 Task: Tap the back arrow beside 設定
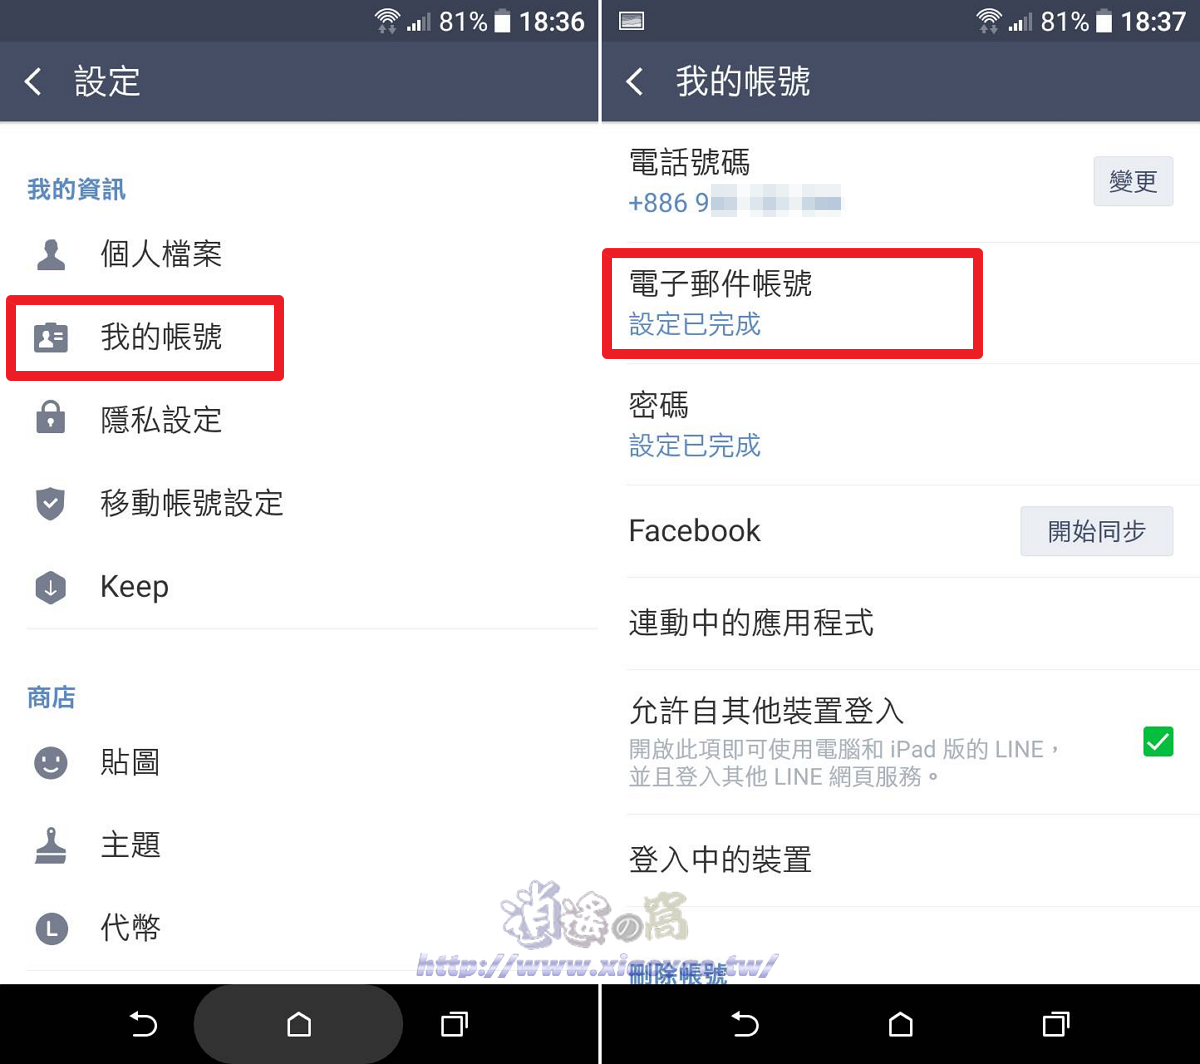[x=34, y=81]
